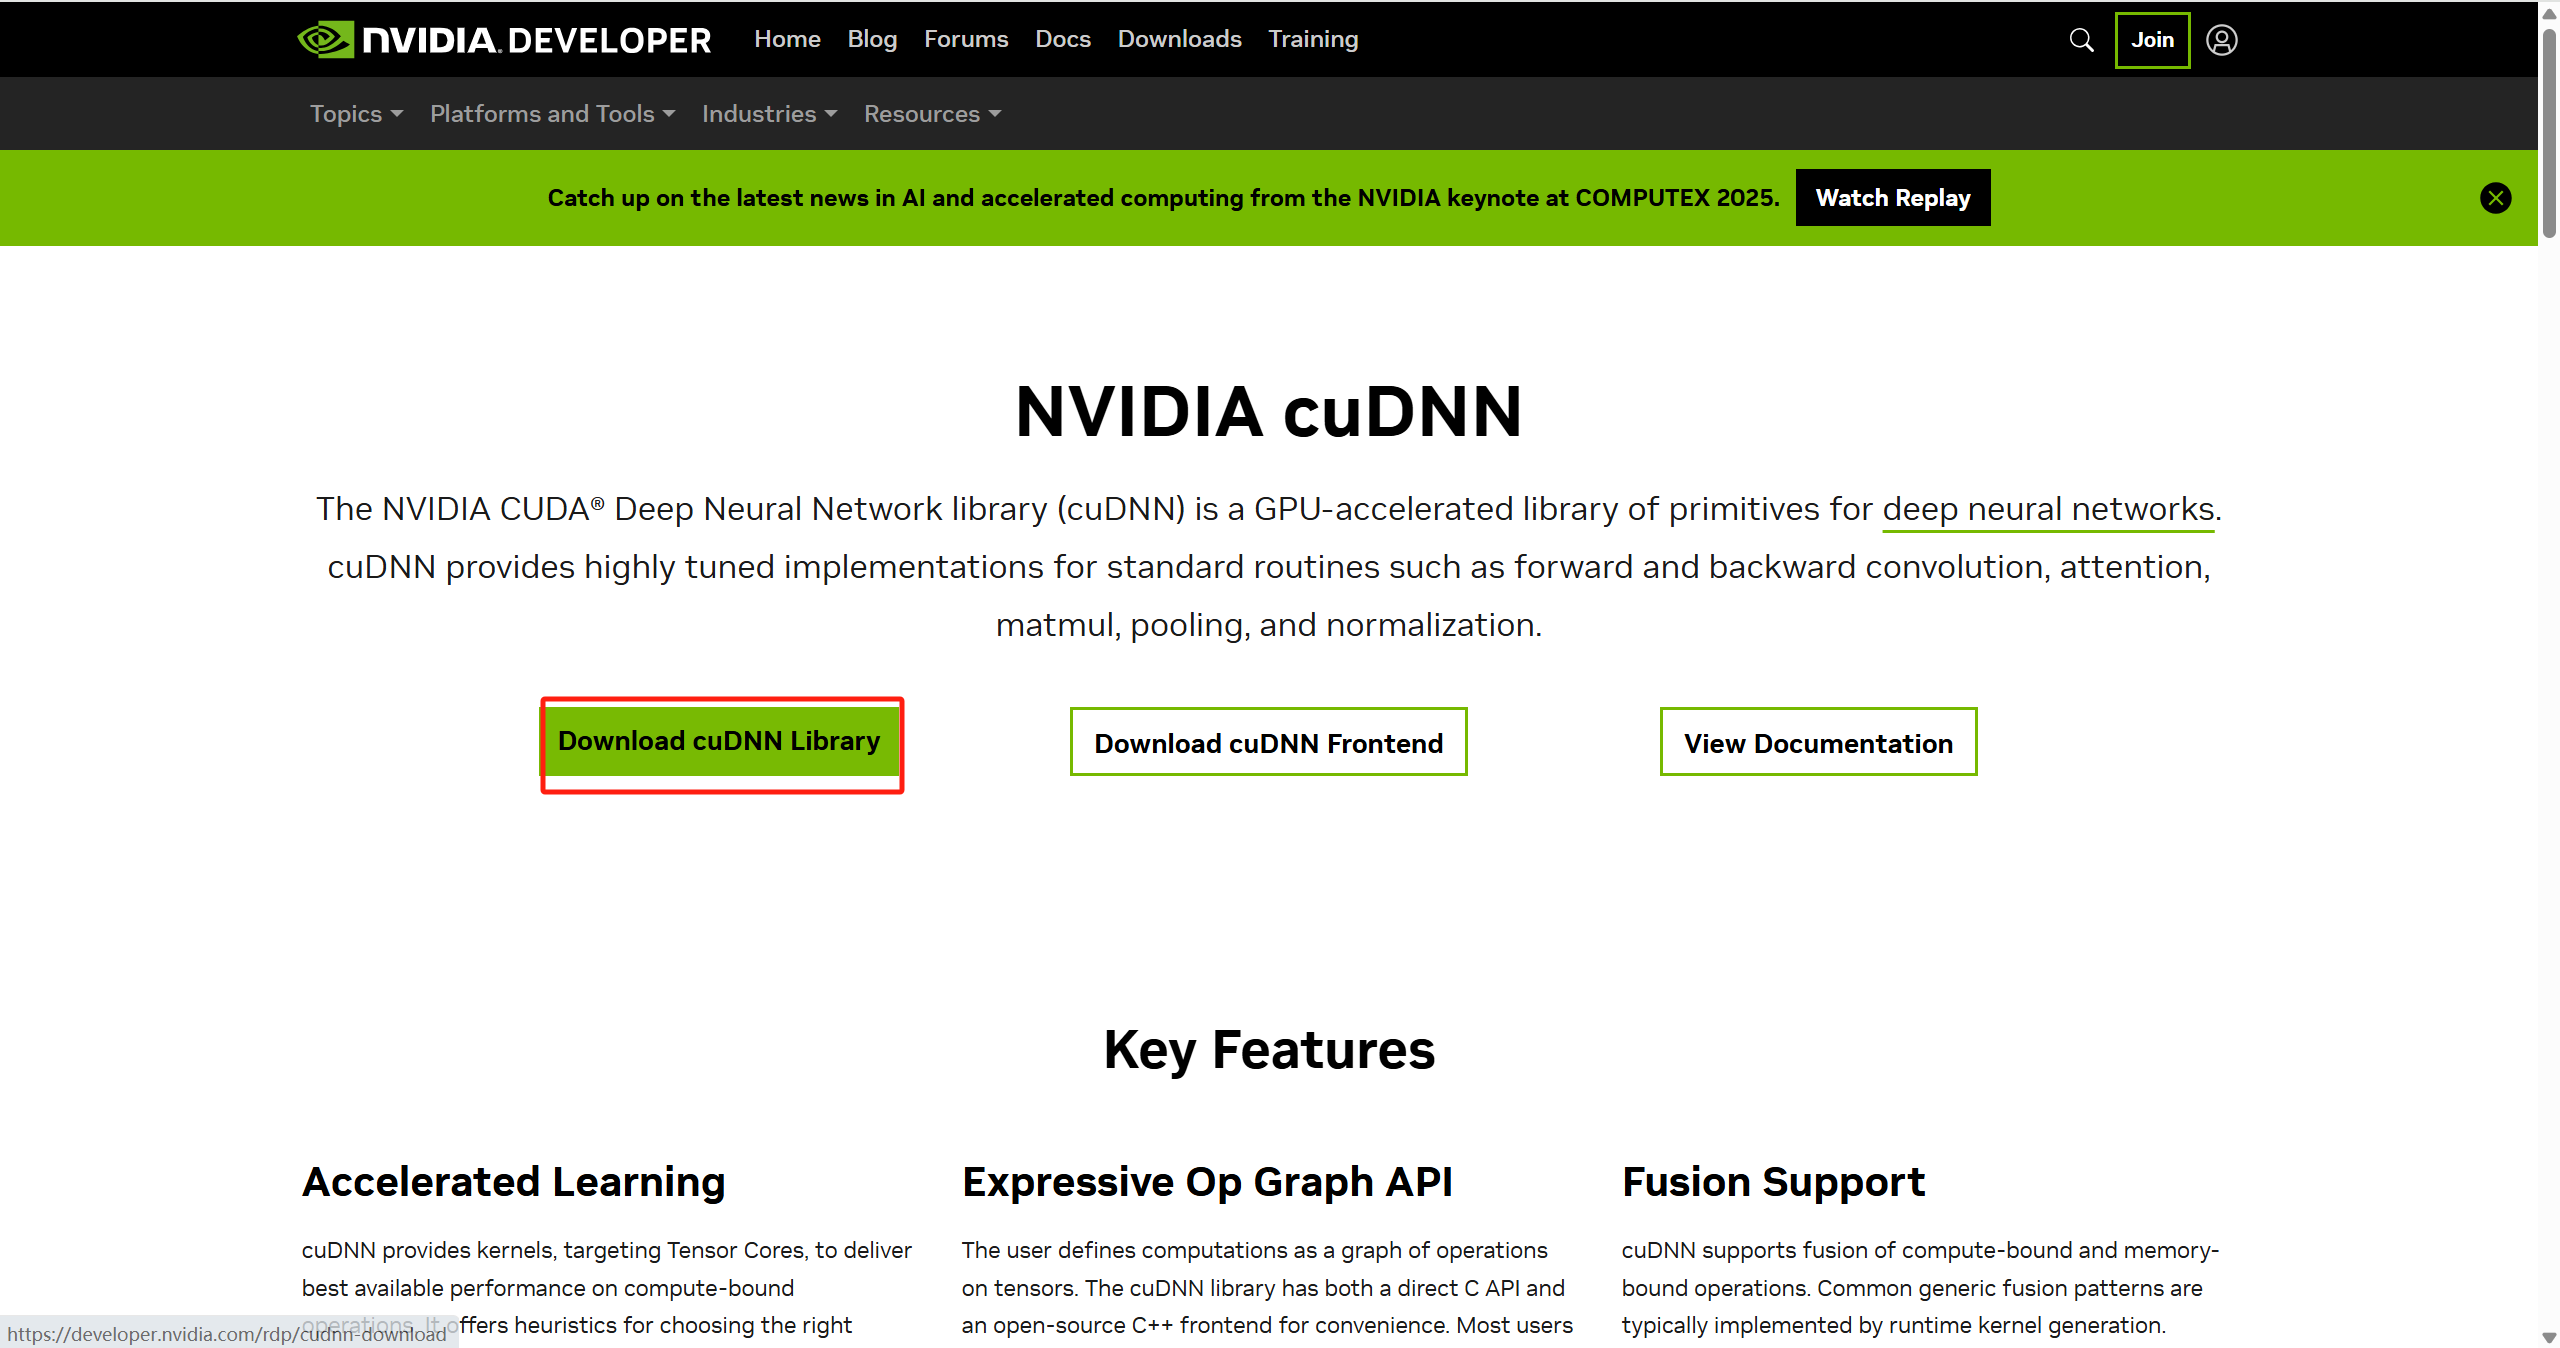The image size is (2560, 1348).
Task: Go to the Home nav item
Action: click(787, 39)
